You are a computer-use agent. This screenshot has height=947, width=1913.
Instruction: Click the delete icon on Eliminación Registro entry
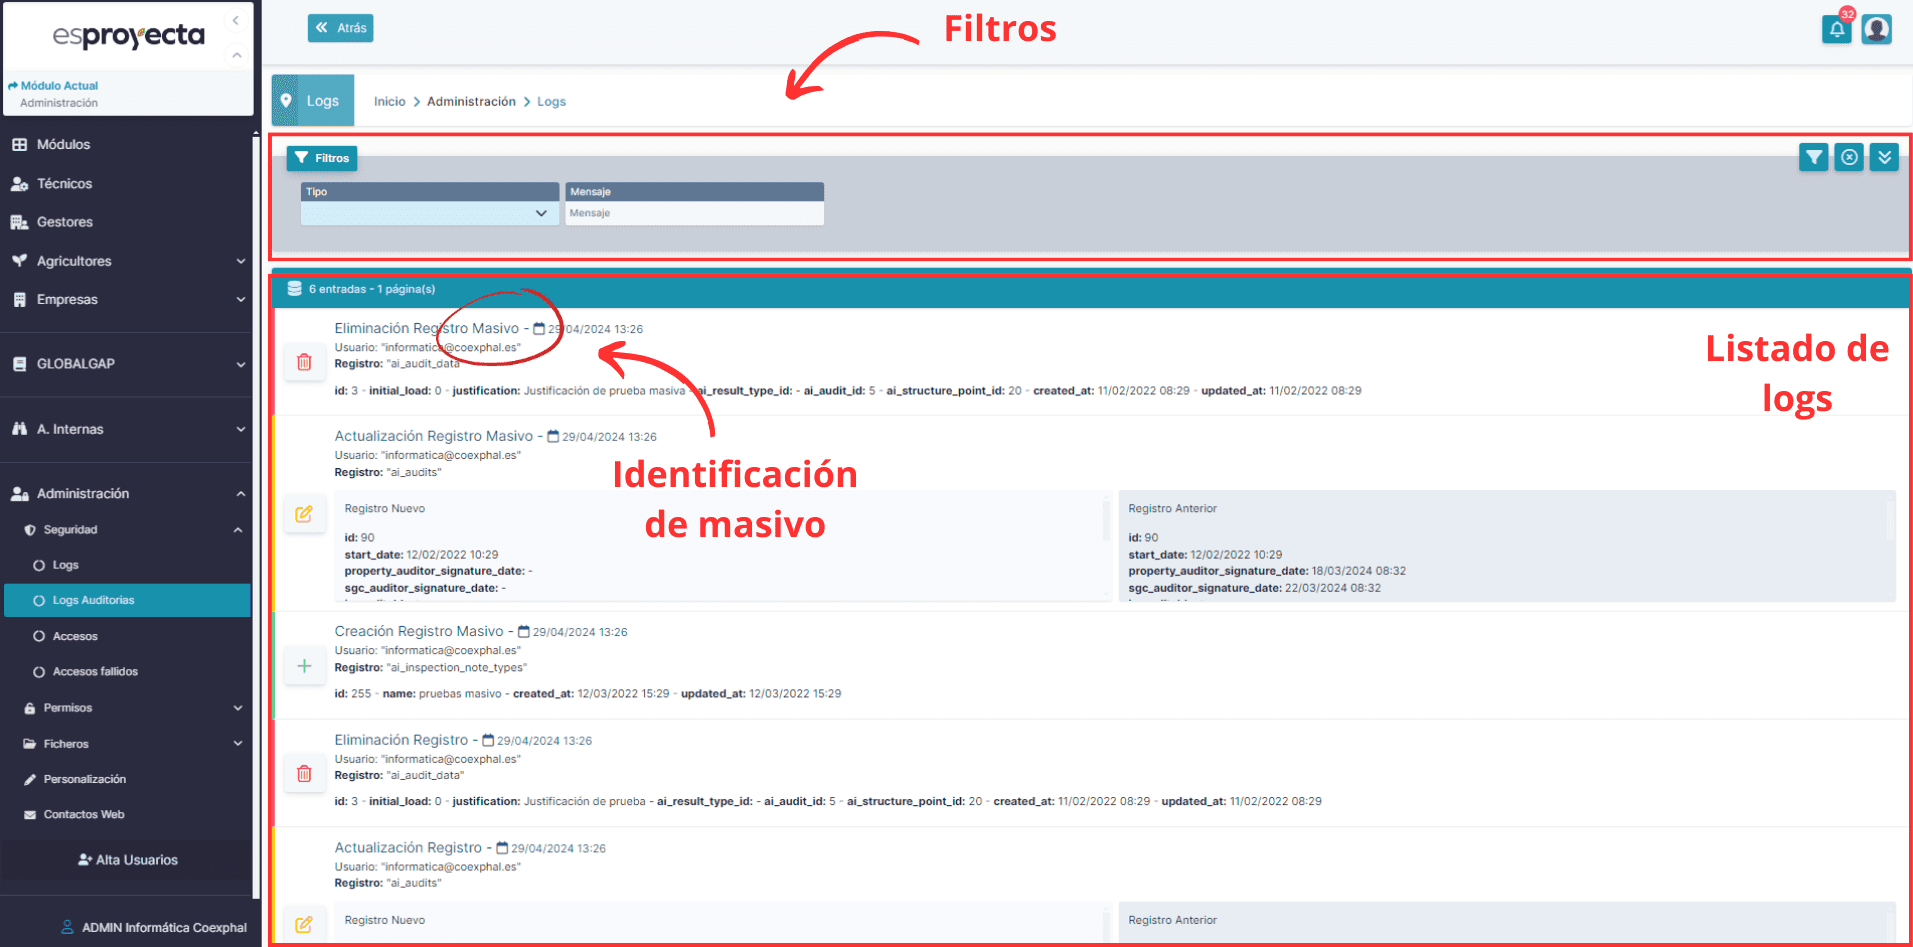pos(304,773)
